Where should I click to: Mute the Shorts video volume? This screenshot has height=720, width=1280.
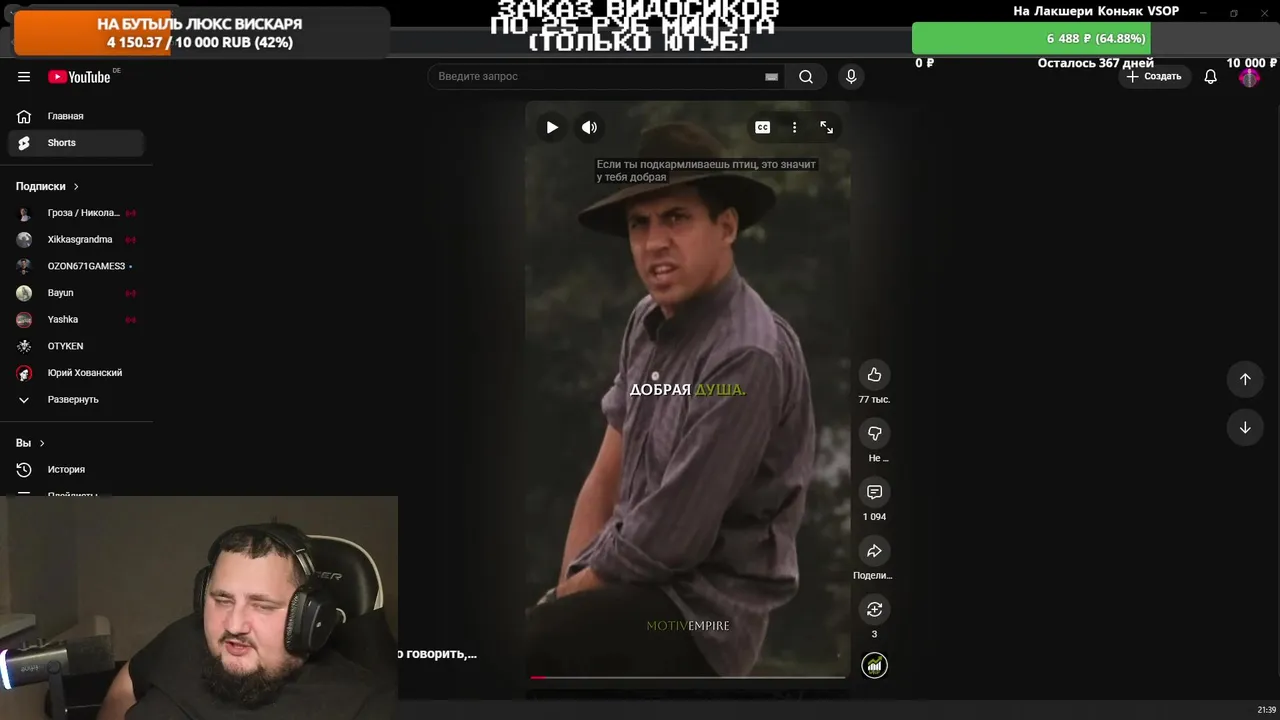pyautogui.click(x=589, y=127)
